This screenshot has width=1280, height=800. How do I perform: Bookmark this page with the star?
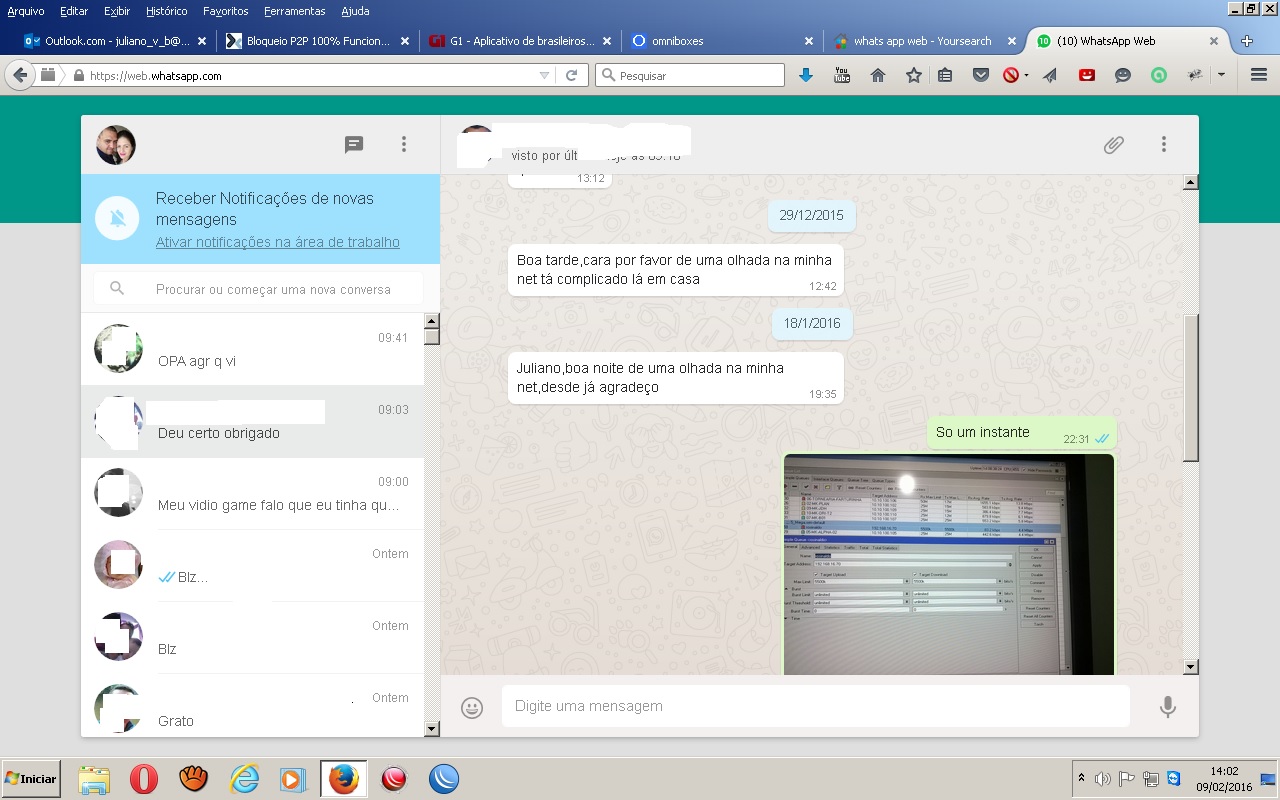tap(913, 75)
